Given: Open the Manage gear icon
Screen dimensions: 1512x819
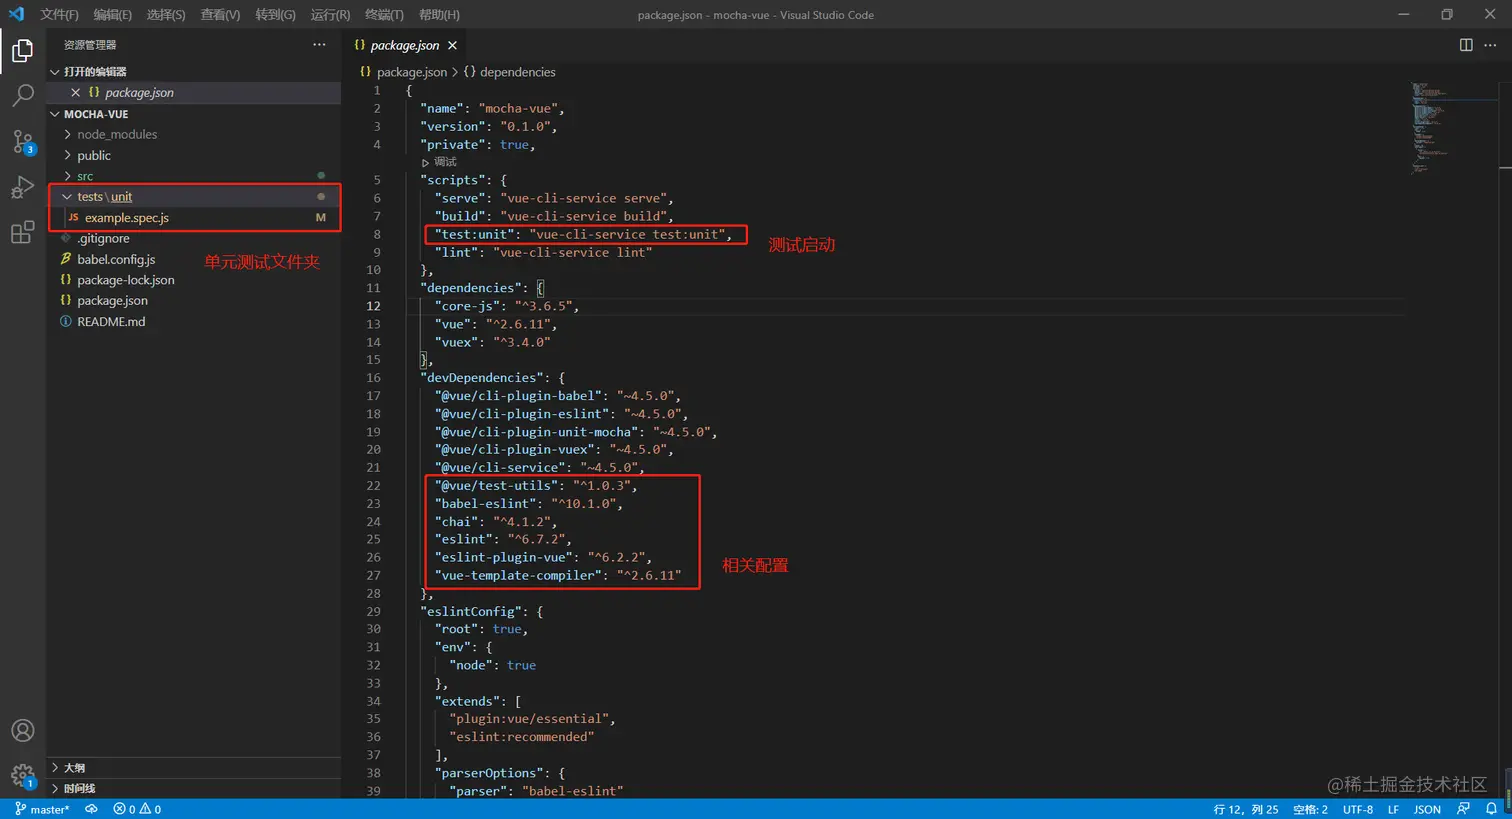Looking at the screenshot, I should click(x=22, y=776).
